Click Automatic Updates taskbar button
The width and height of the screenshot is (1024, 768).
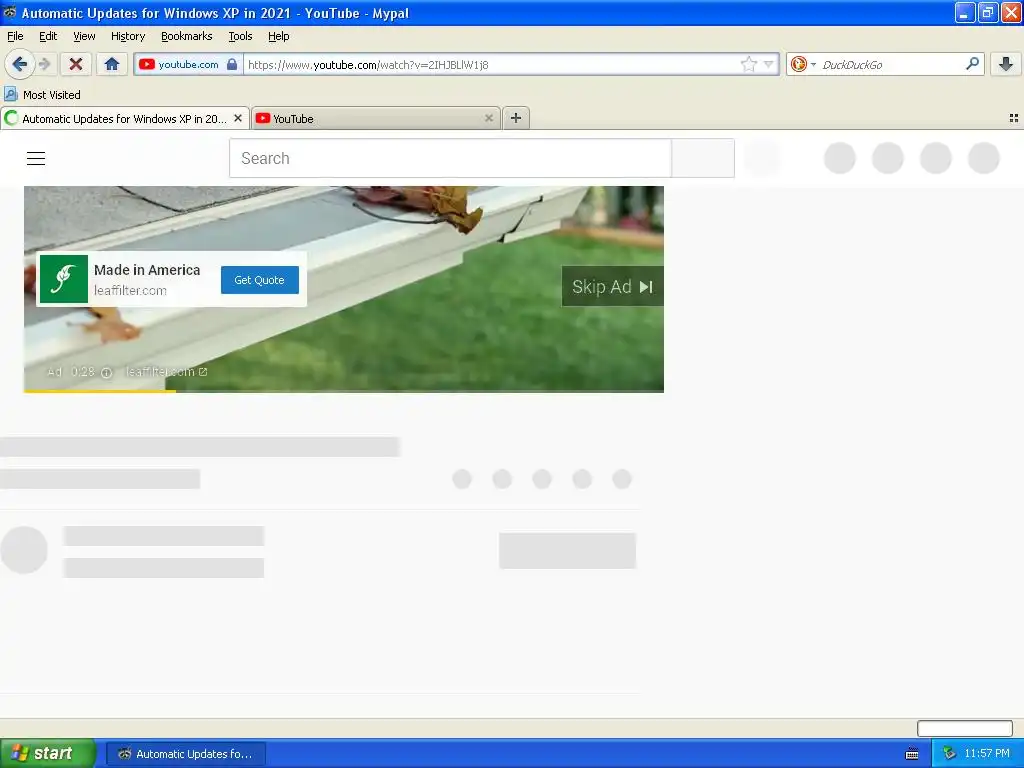(186, 754)
